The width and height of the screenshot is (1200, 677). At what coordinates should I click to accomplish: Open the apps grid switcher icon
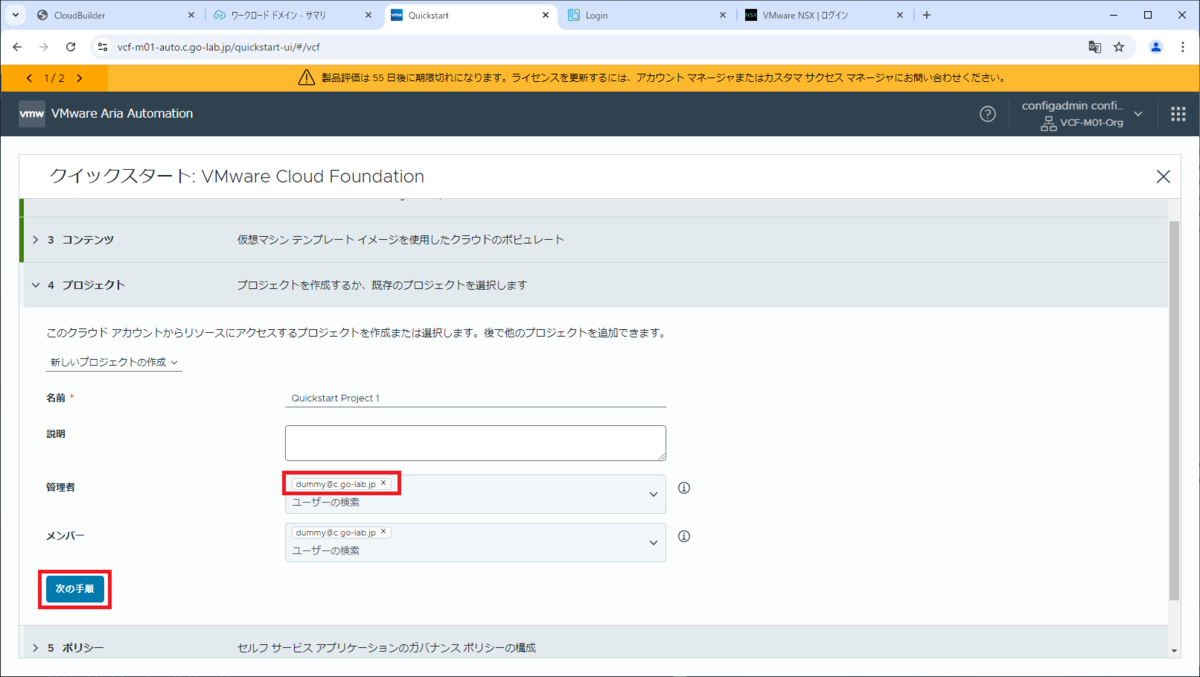(1178, 114)
